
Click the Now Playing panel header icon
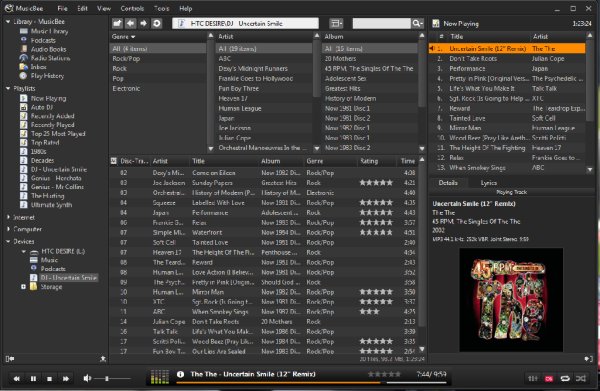[435, 23]
